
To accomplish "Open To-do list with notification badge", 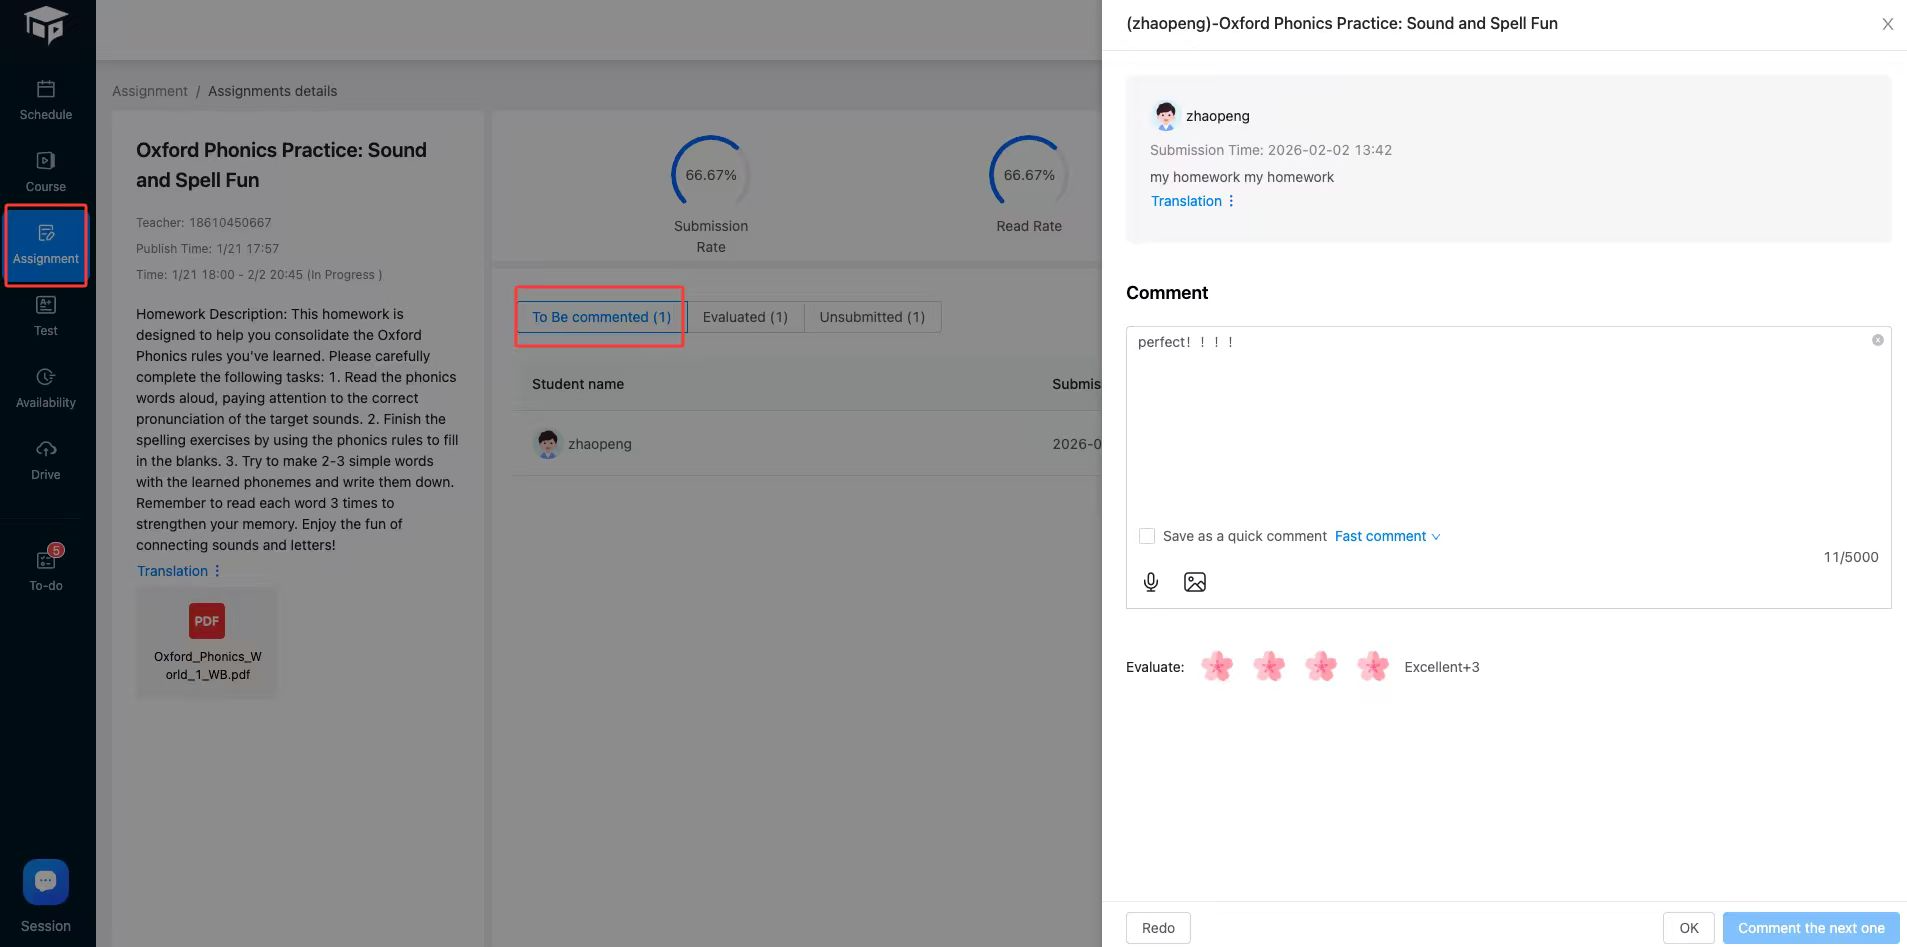I will pos(46,570).
